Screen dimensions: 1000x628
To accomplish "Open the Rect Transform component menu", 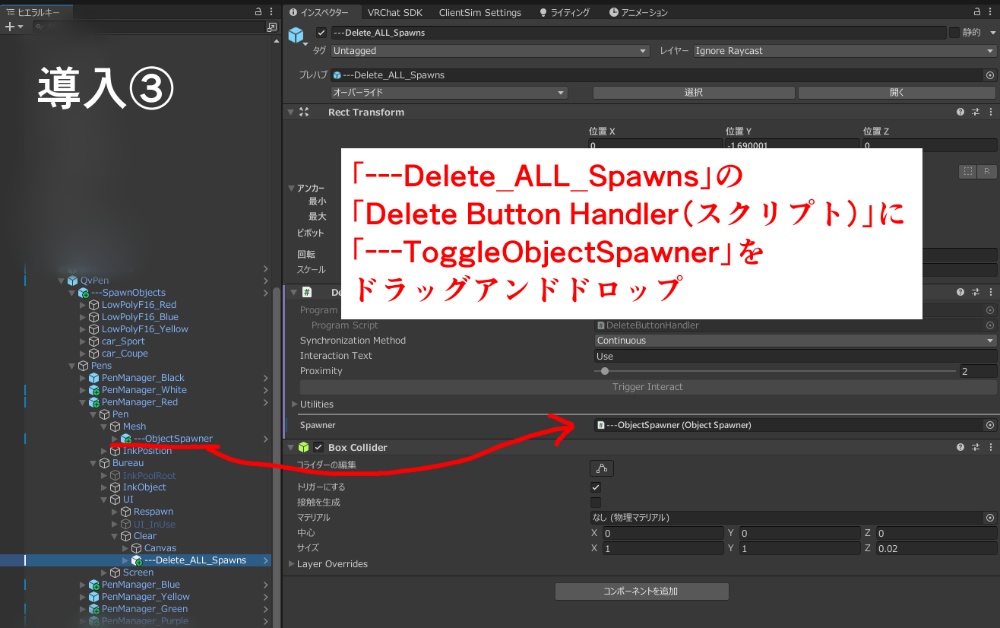I will point(990,112).
